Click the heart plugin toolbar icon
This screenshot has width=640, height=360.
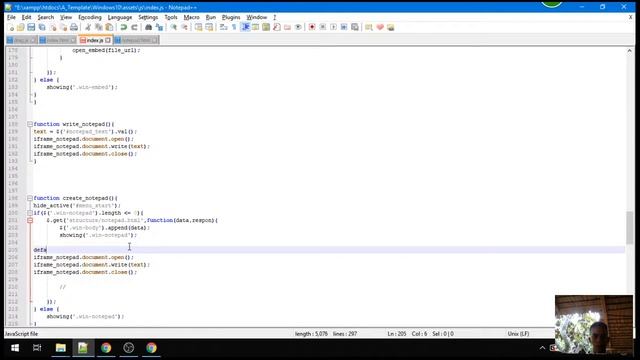click(x=380, y=27)
